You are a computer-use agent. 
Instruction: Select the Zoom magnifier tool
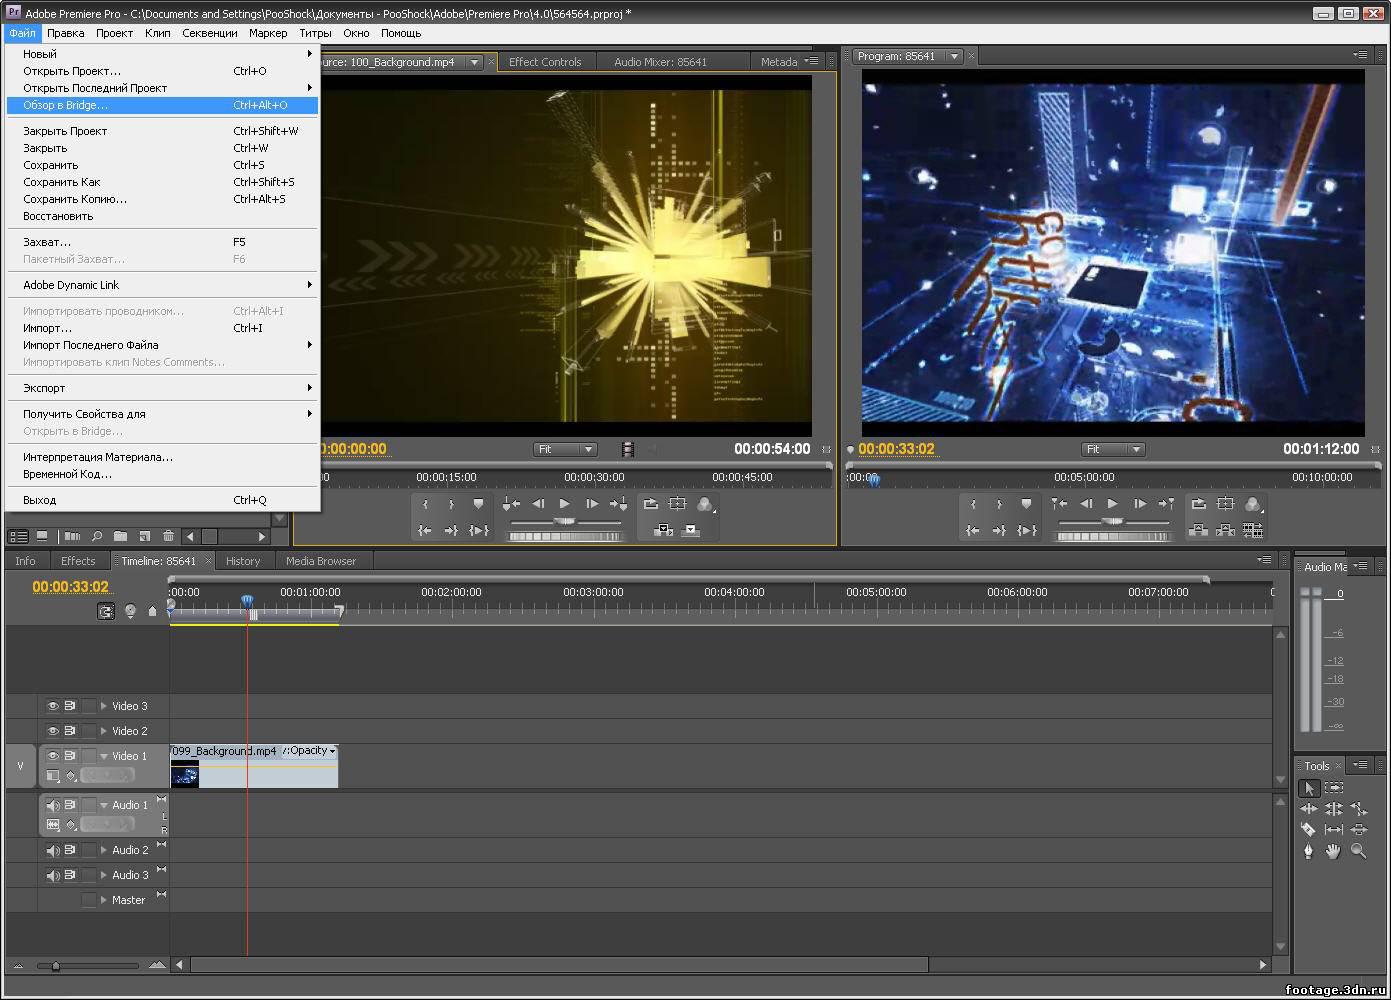coord(1358,851)
